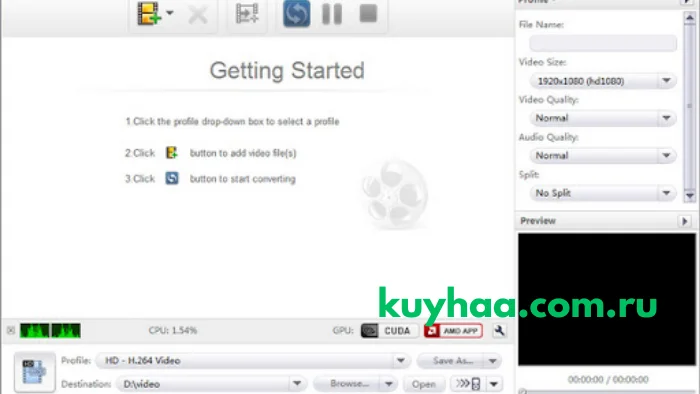The width and height of the screenshot is (700, 394).
Task: Open the Profile dropdown HD - H.264 Video
Action: (253, 361)
